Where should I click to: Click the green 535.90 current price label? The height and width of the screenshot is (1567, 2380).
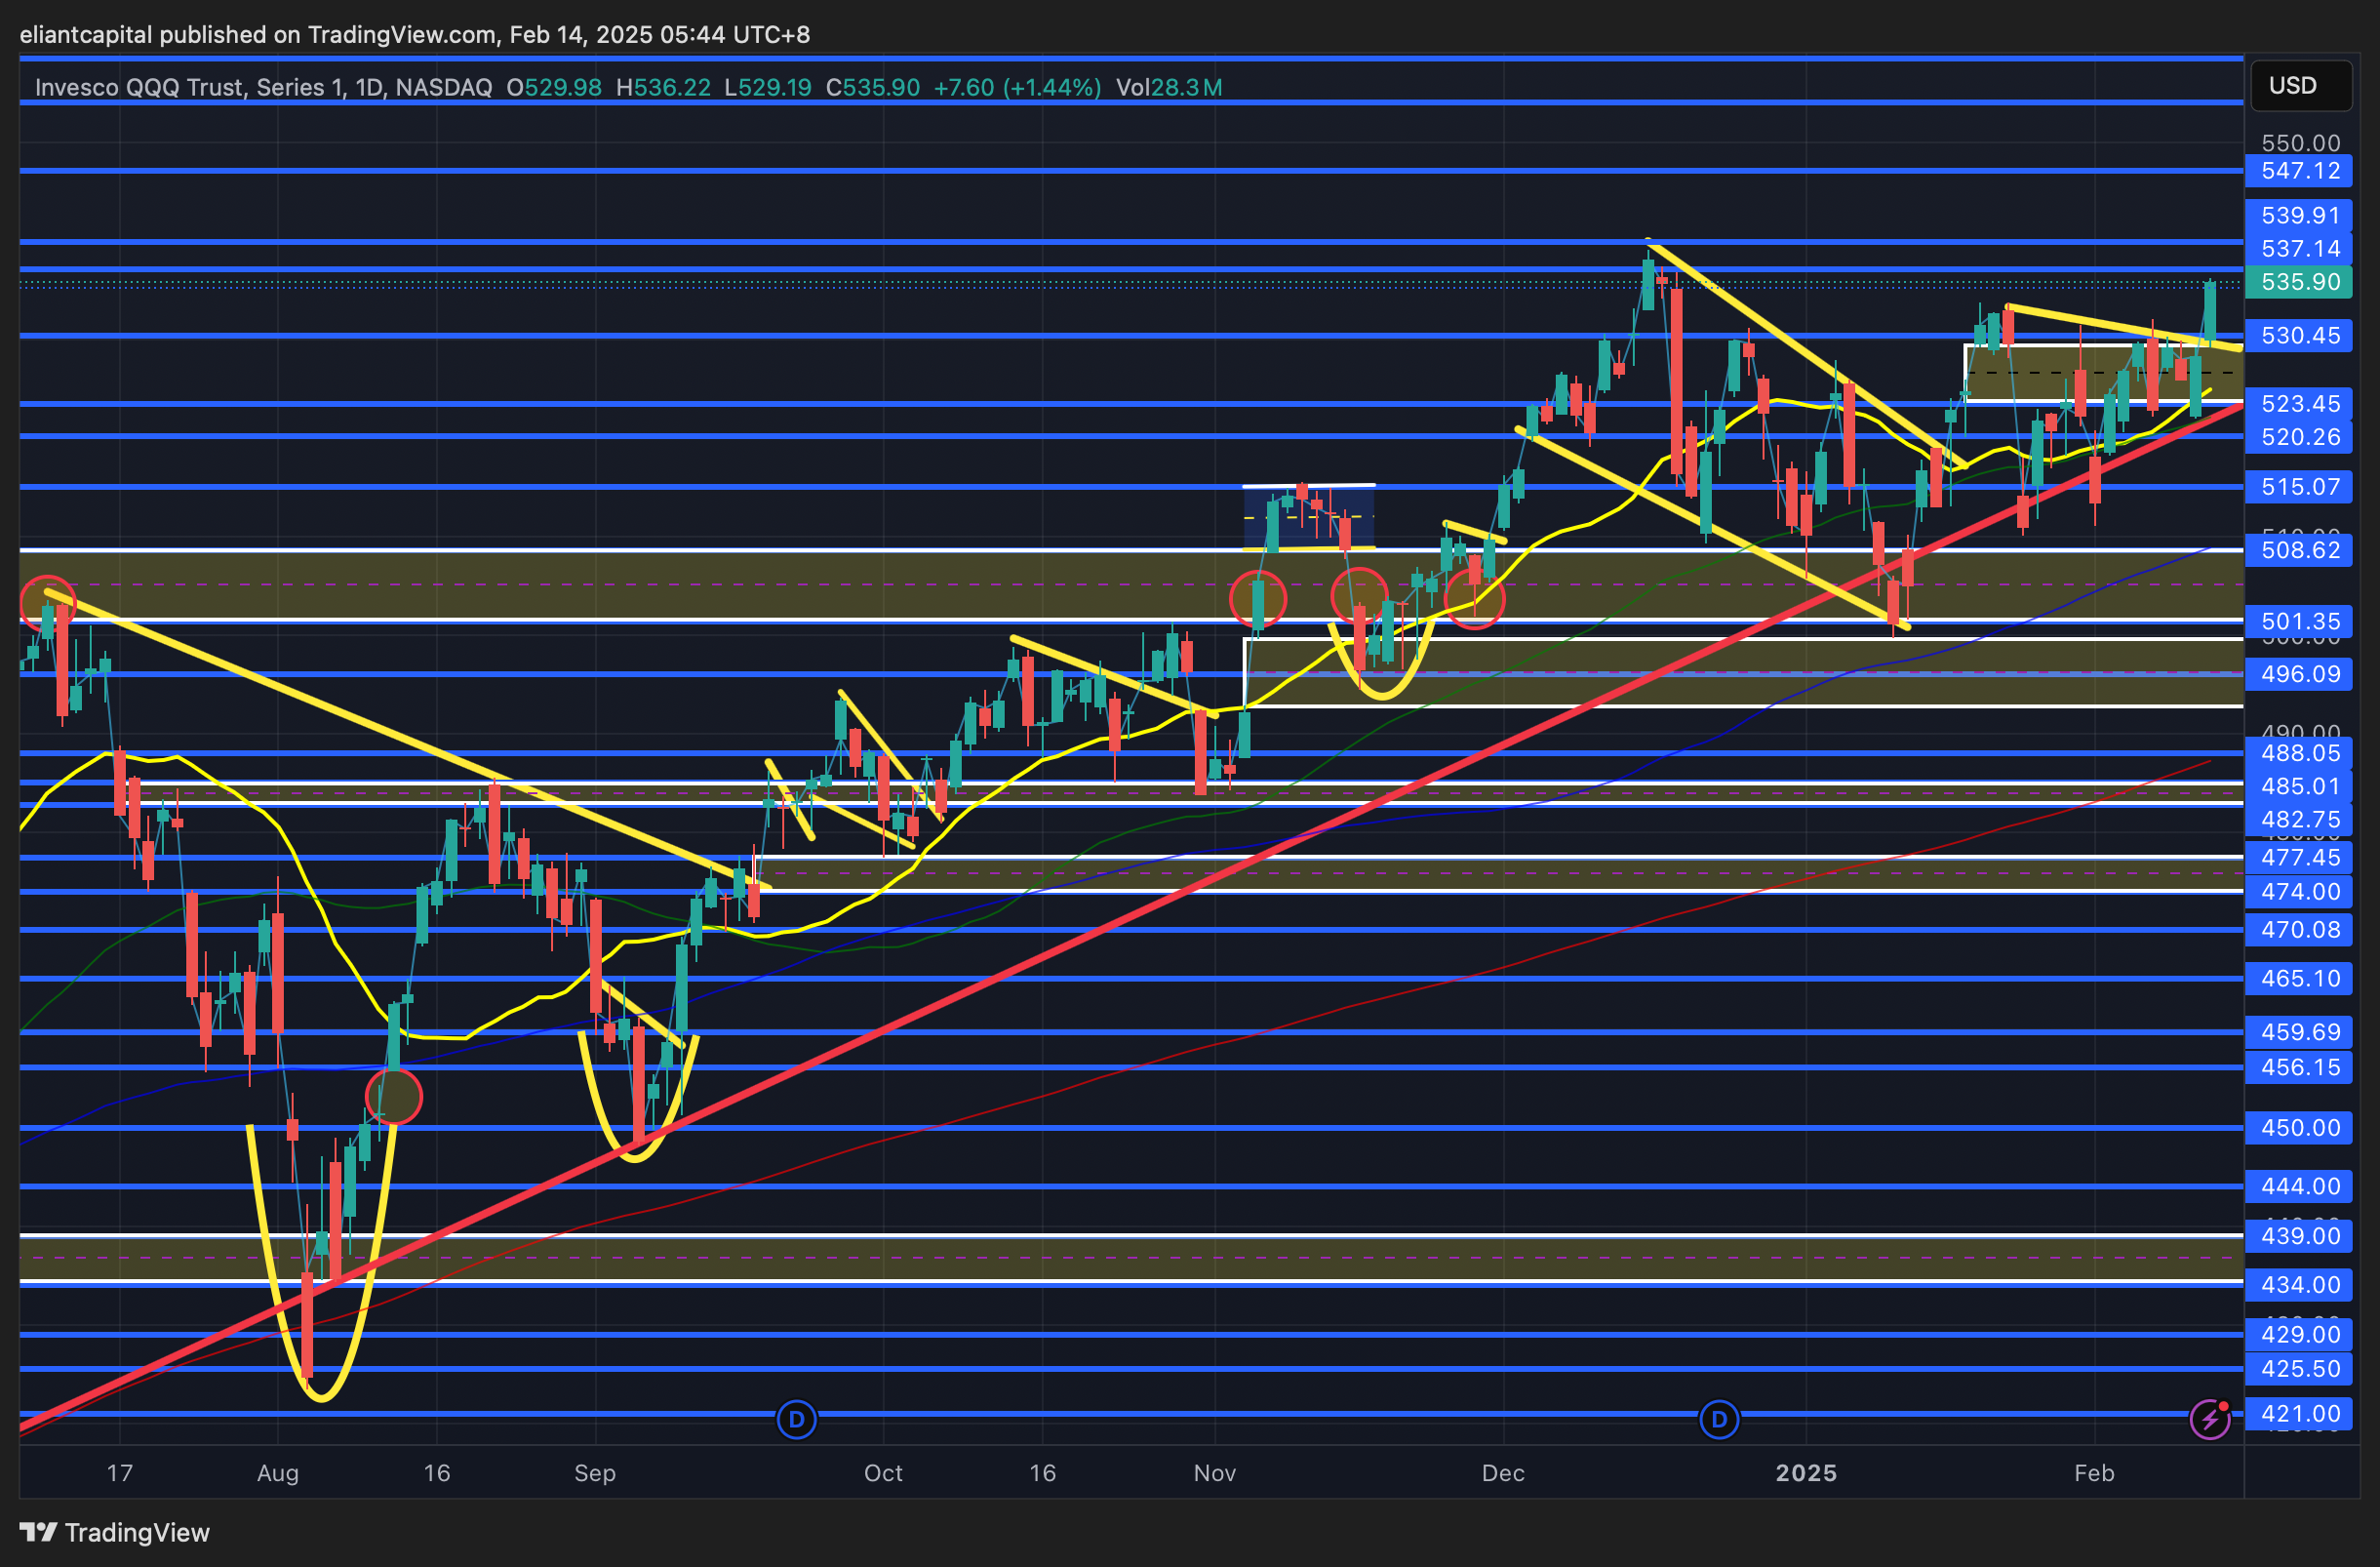click(x=2299, y=282)
